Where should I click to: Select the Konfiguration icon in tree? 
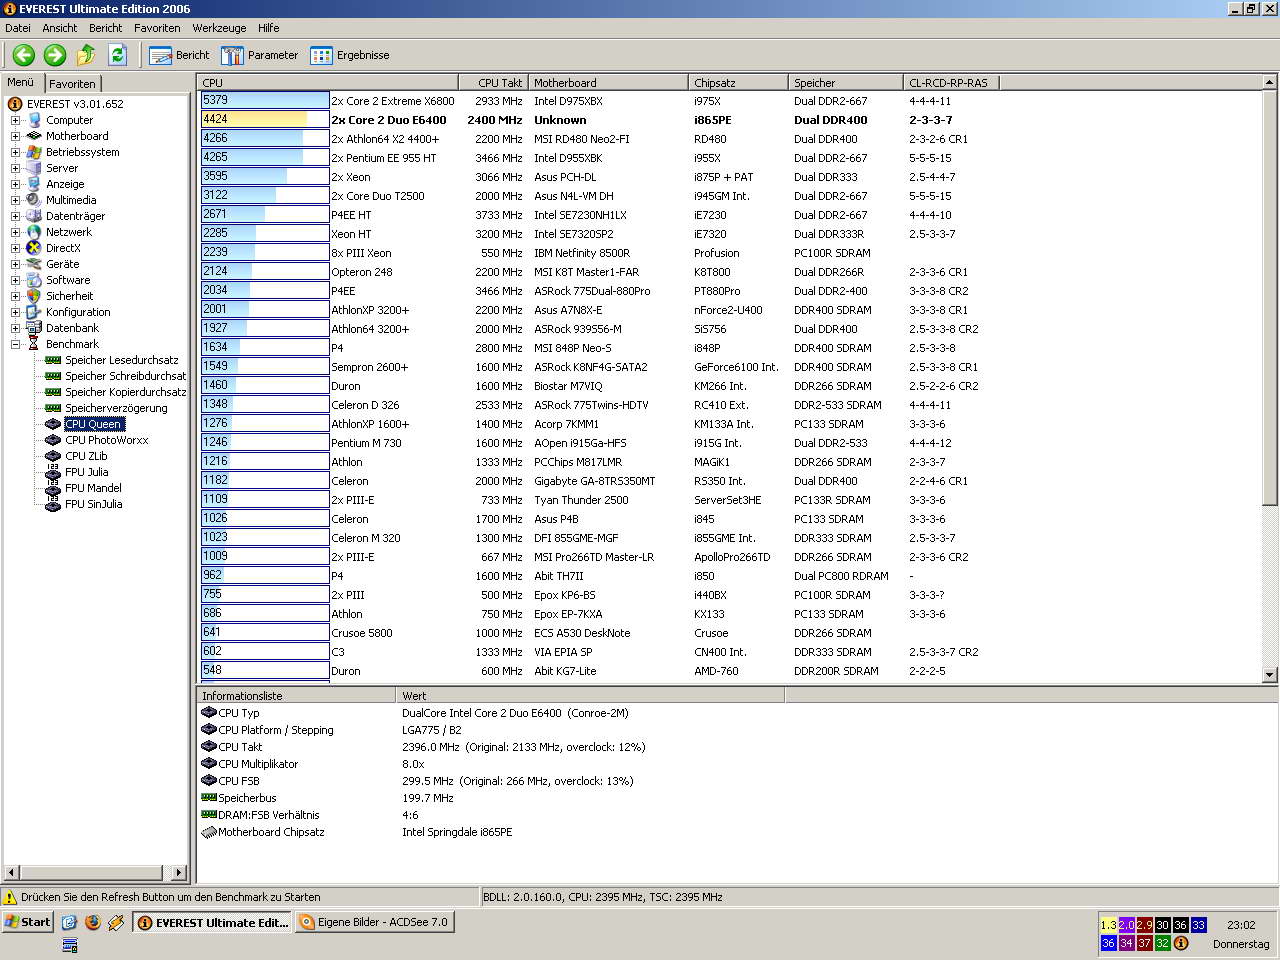click(x=34, y=312)
